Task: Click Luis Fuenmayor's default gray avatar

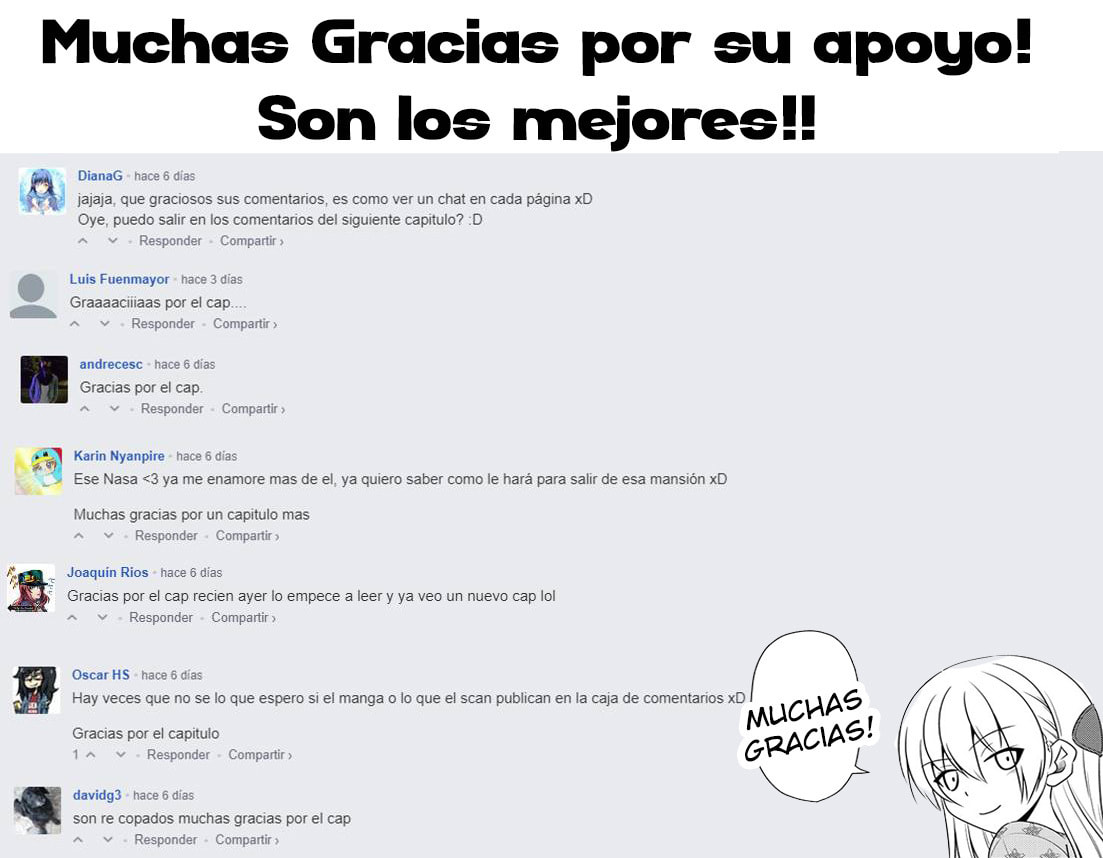Action: pyautogui.click(x=33, y=295)
